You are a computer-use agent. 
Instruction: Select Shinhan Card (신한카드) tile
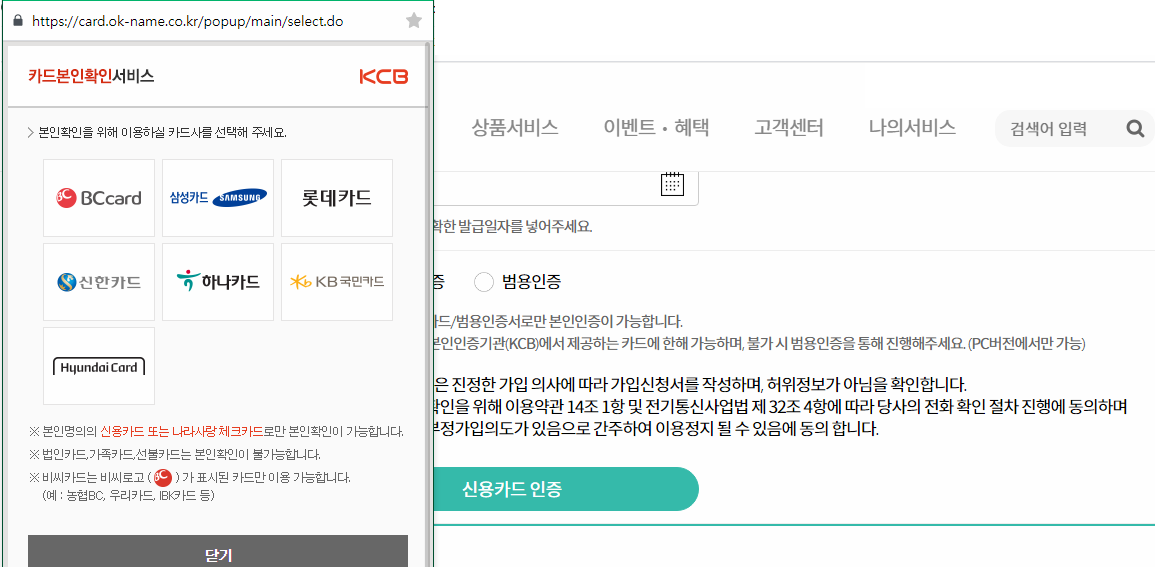(99, 282)
